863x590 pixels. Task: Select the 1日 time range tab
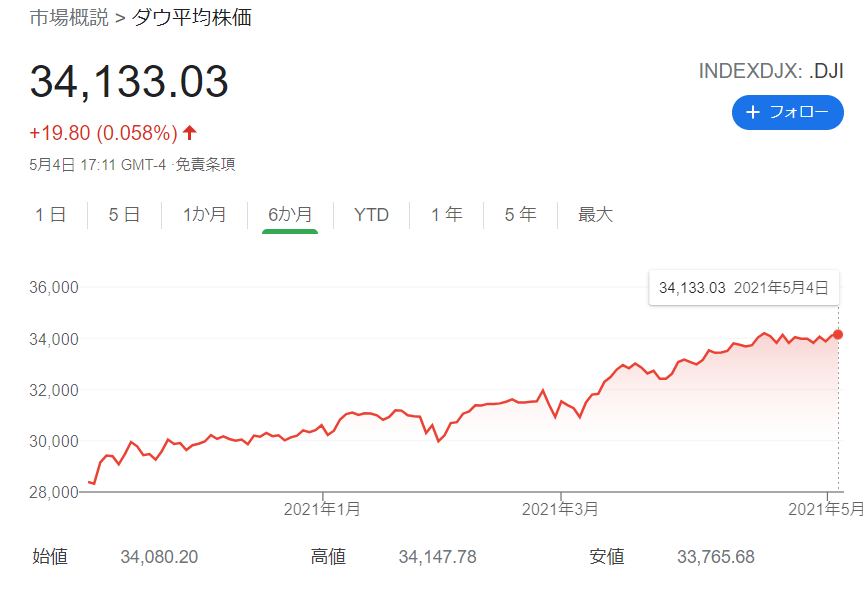click(50, 214)
